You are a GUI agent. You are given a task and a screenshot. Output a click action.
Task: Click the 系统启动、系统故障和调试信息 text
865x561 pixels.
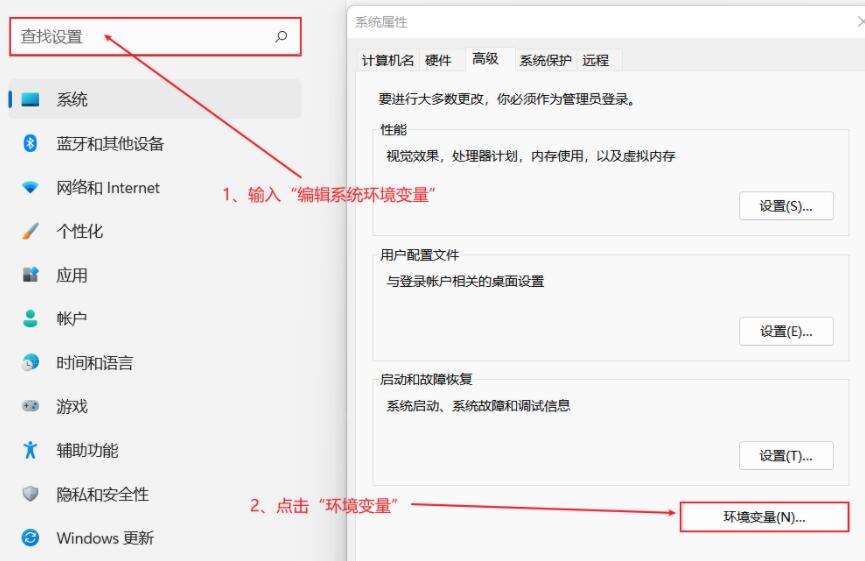(478, 406)
